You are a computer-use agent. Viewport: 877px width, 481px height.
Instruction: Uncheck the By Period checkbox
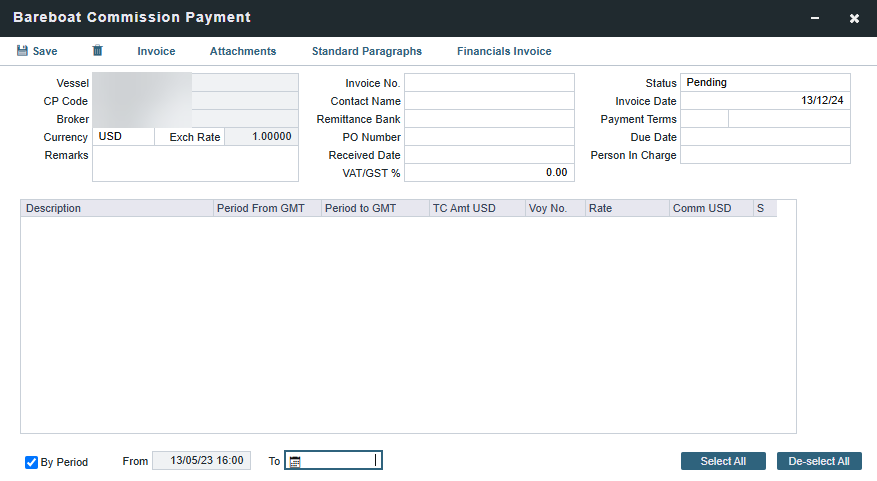32,462
